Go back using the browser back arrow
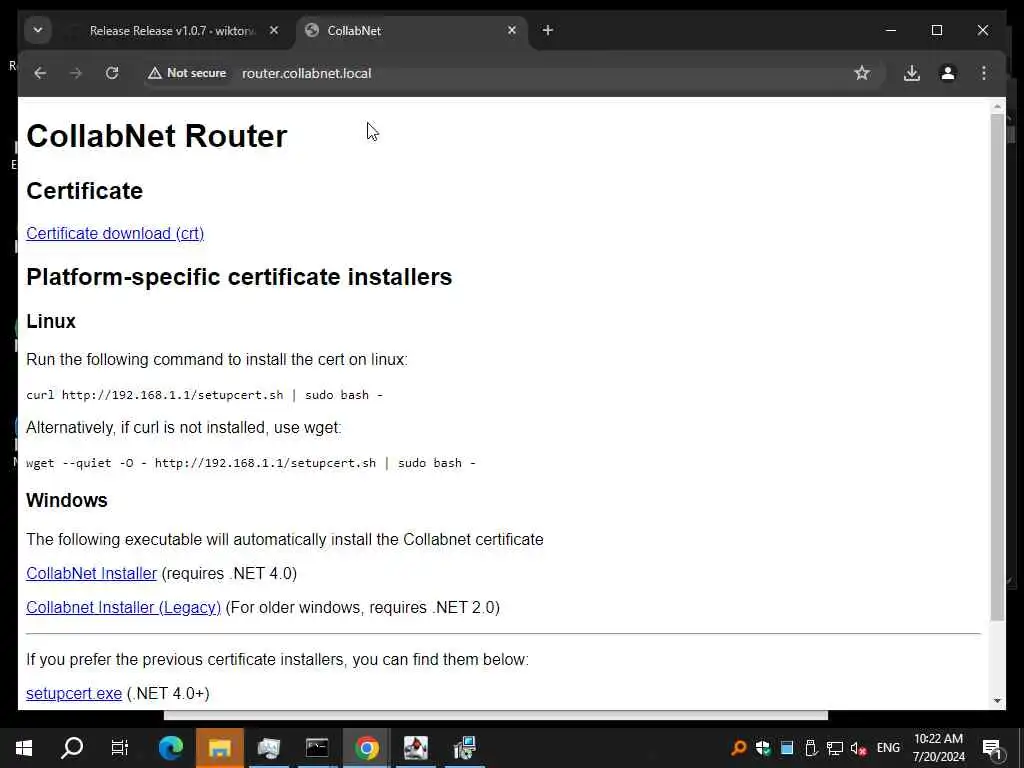 coord(40,73)
